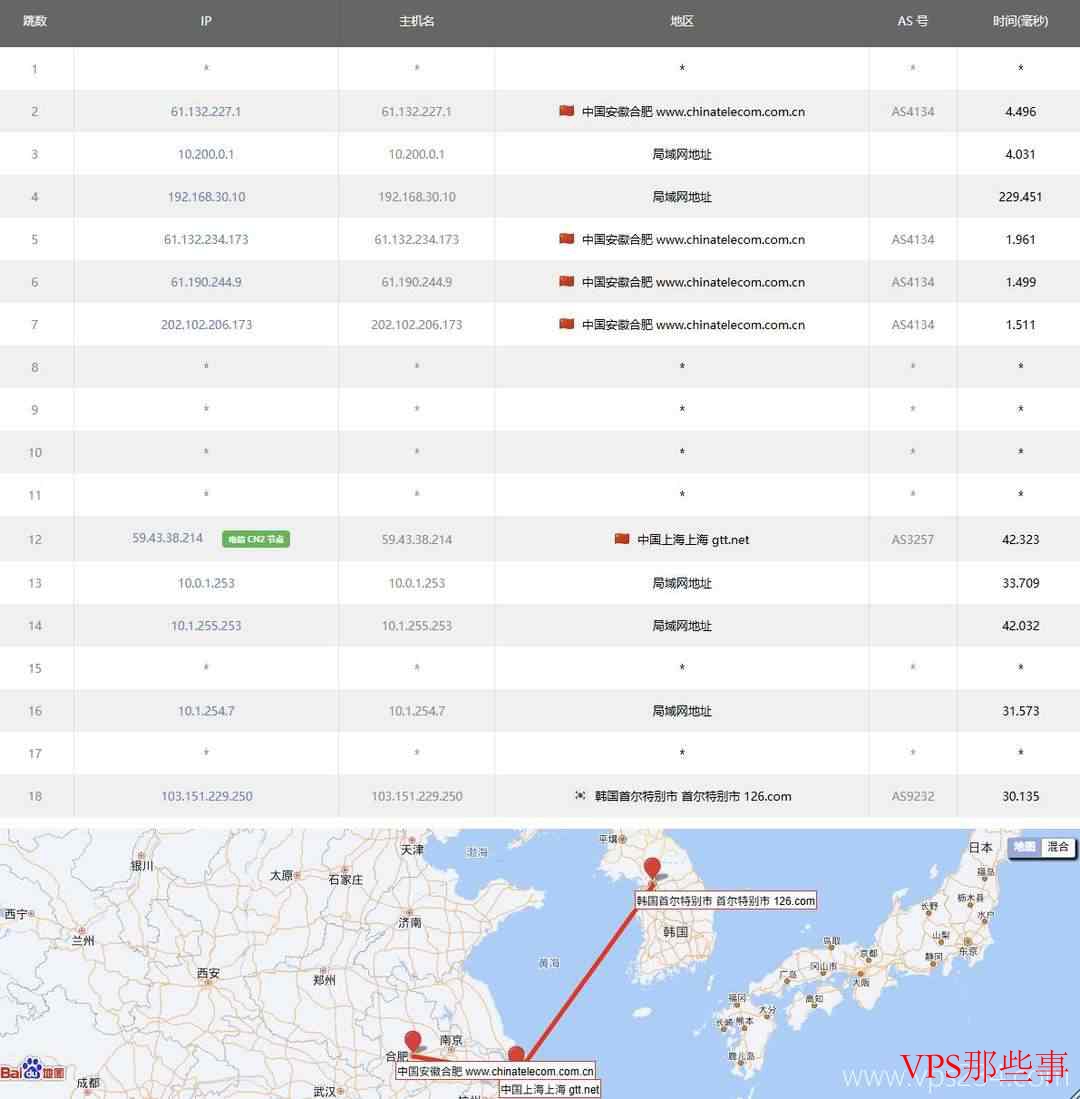Click 日本 label on the map

pos(980,847)
